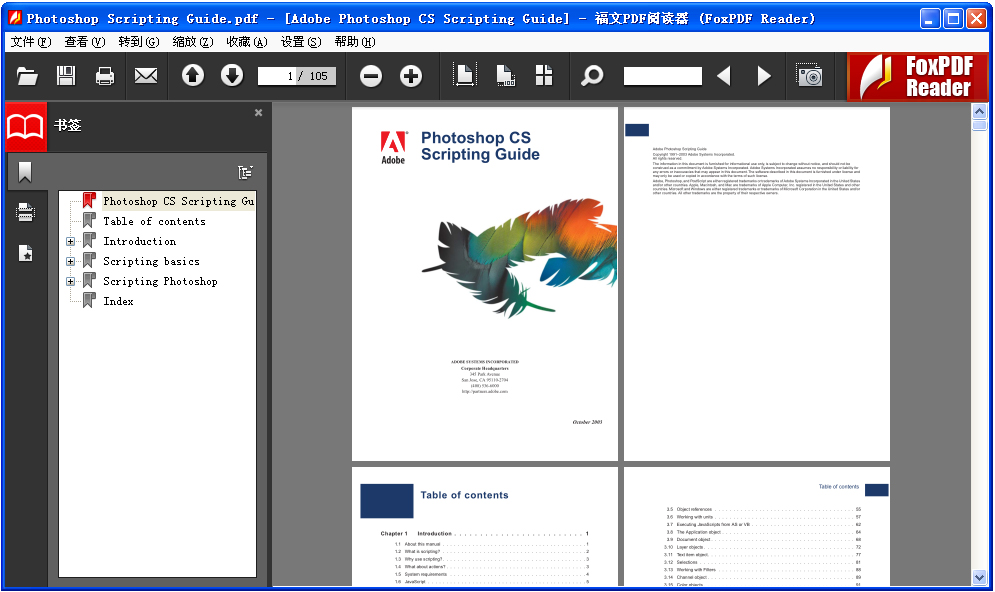Find next match with right triangle
Screen dimensions: 995x592
pyautogui.click(x=764, y=76)
